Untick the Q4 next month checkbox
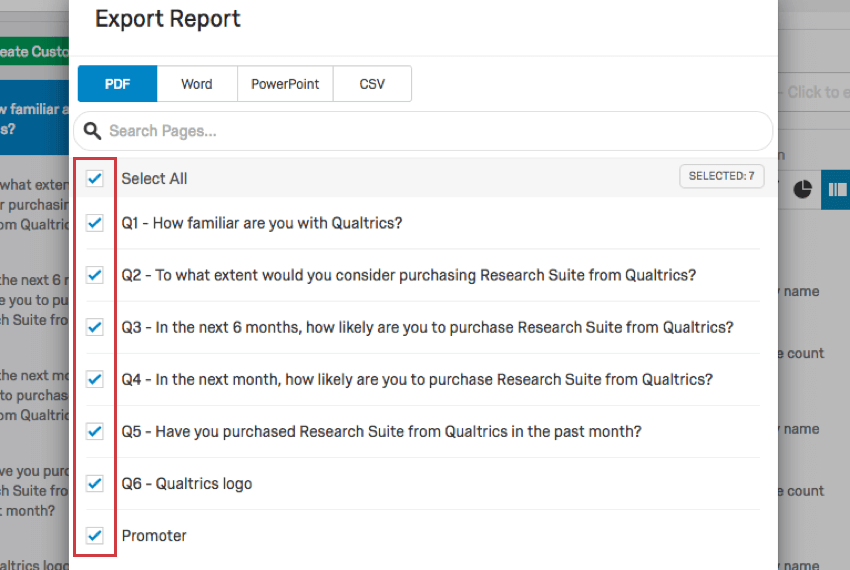850x570 pixels. point(95,379)
